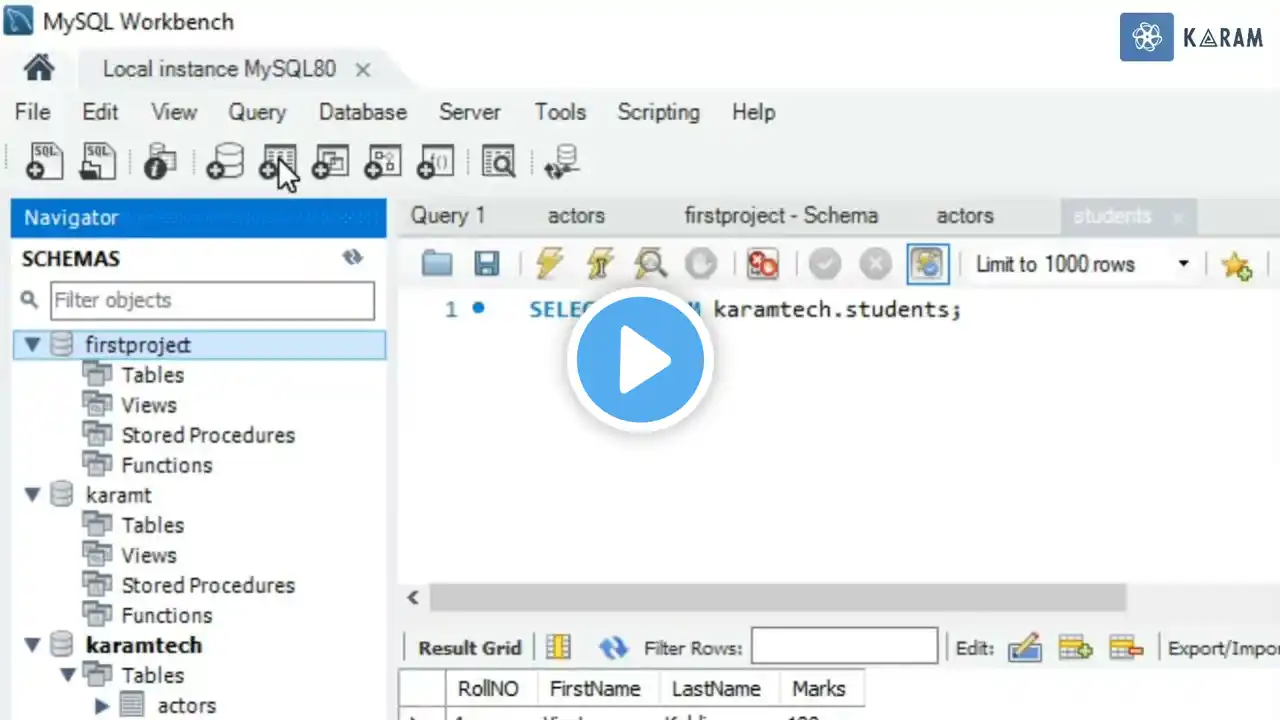Viewport: 1280px width, 720px height.
Task: Open the Help menu
Action: (x=753, y=112)
